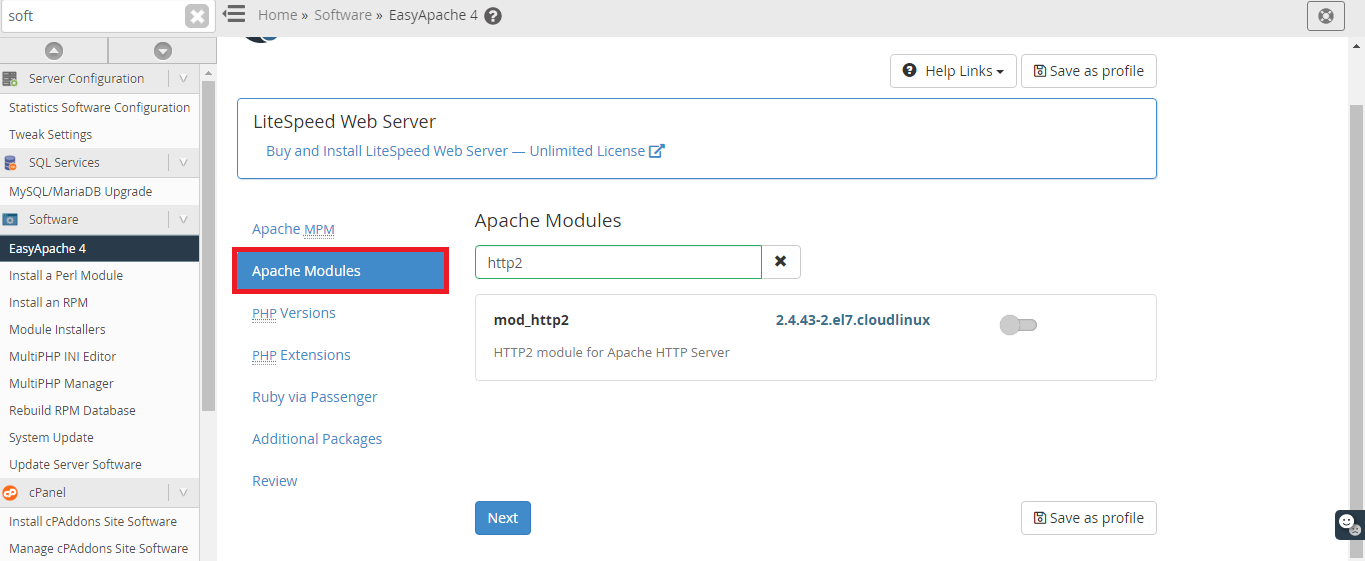Select EasyApache 4 in sidebar

[x=99, y=249]
